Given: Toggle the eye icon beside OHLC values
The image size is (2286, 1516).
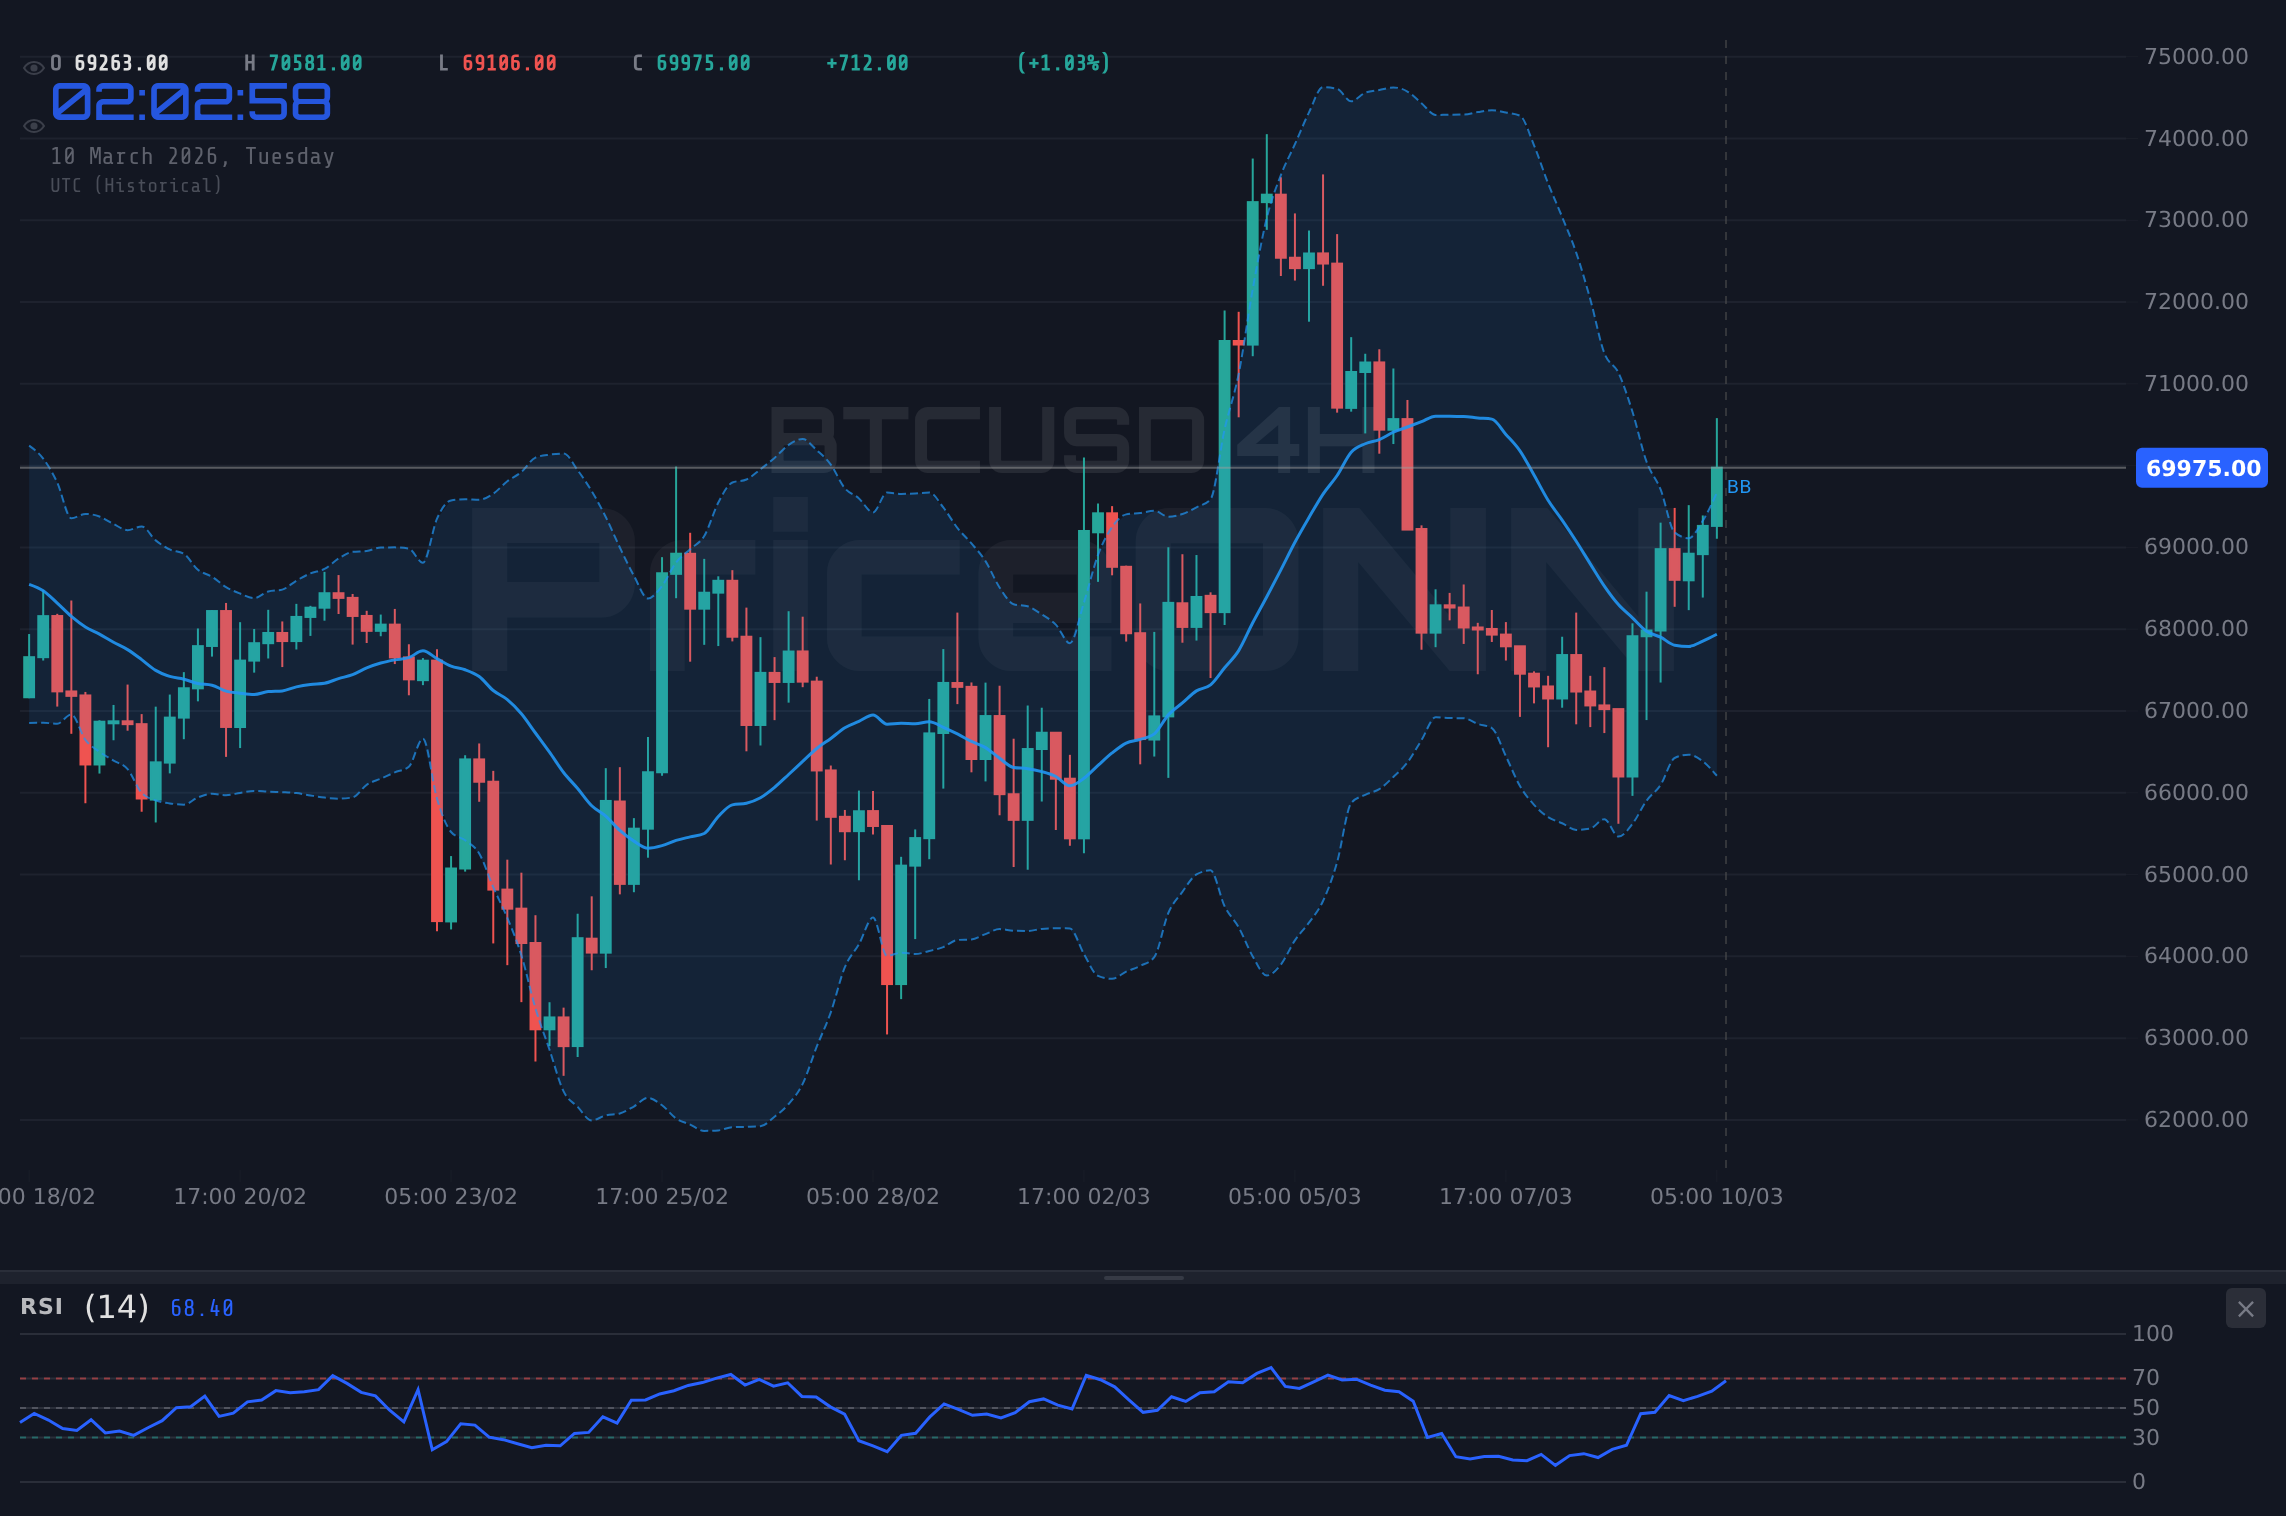Looking at the screenshot, I should coord(34,68).
